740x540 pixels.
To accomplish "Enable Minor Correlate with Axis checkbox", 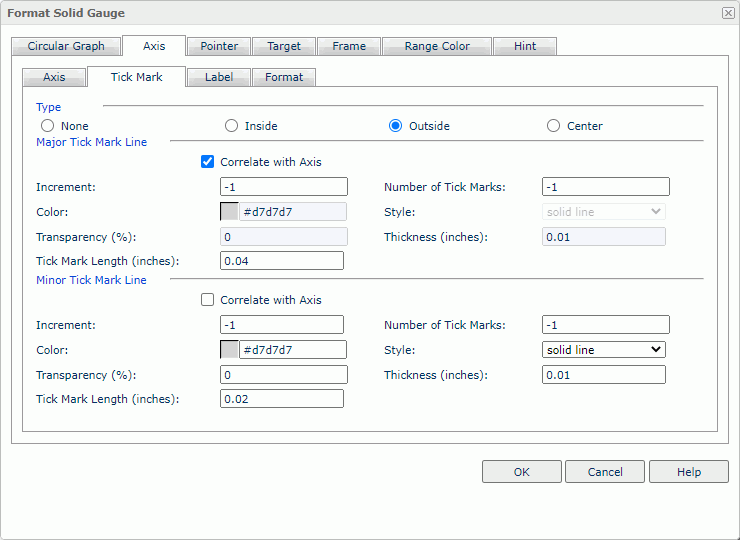I will tap(208, 299).
